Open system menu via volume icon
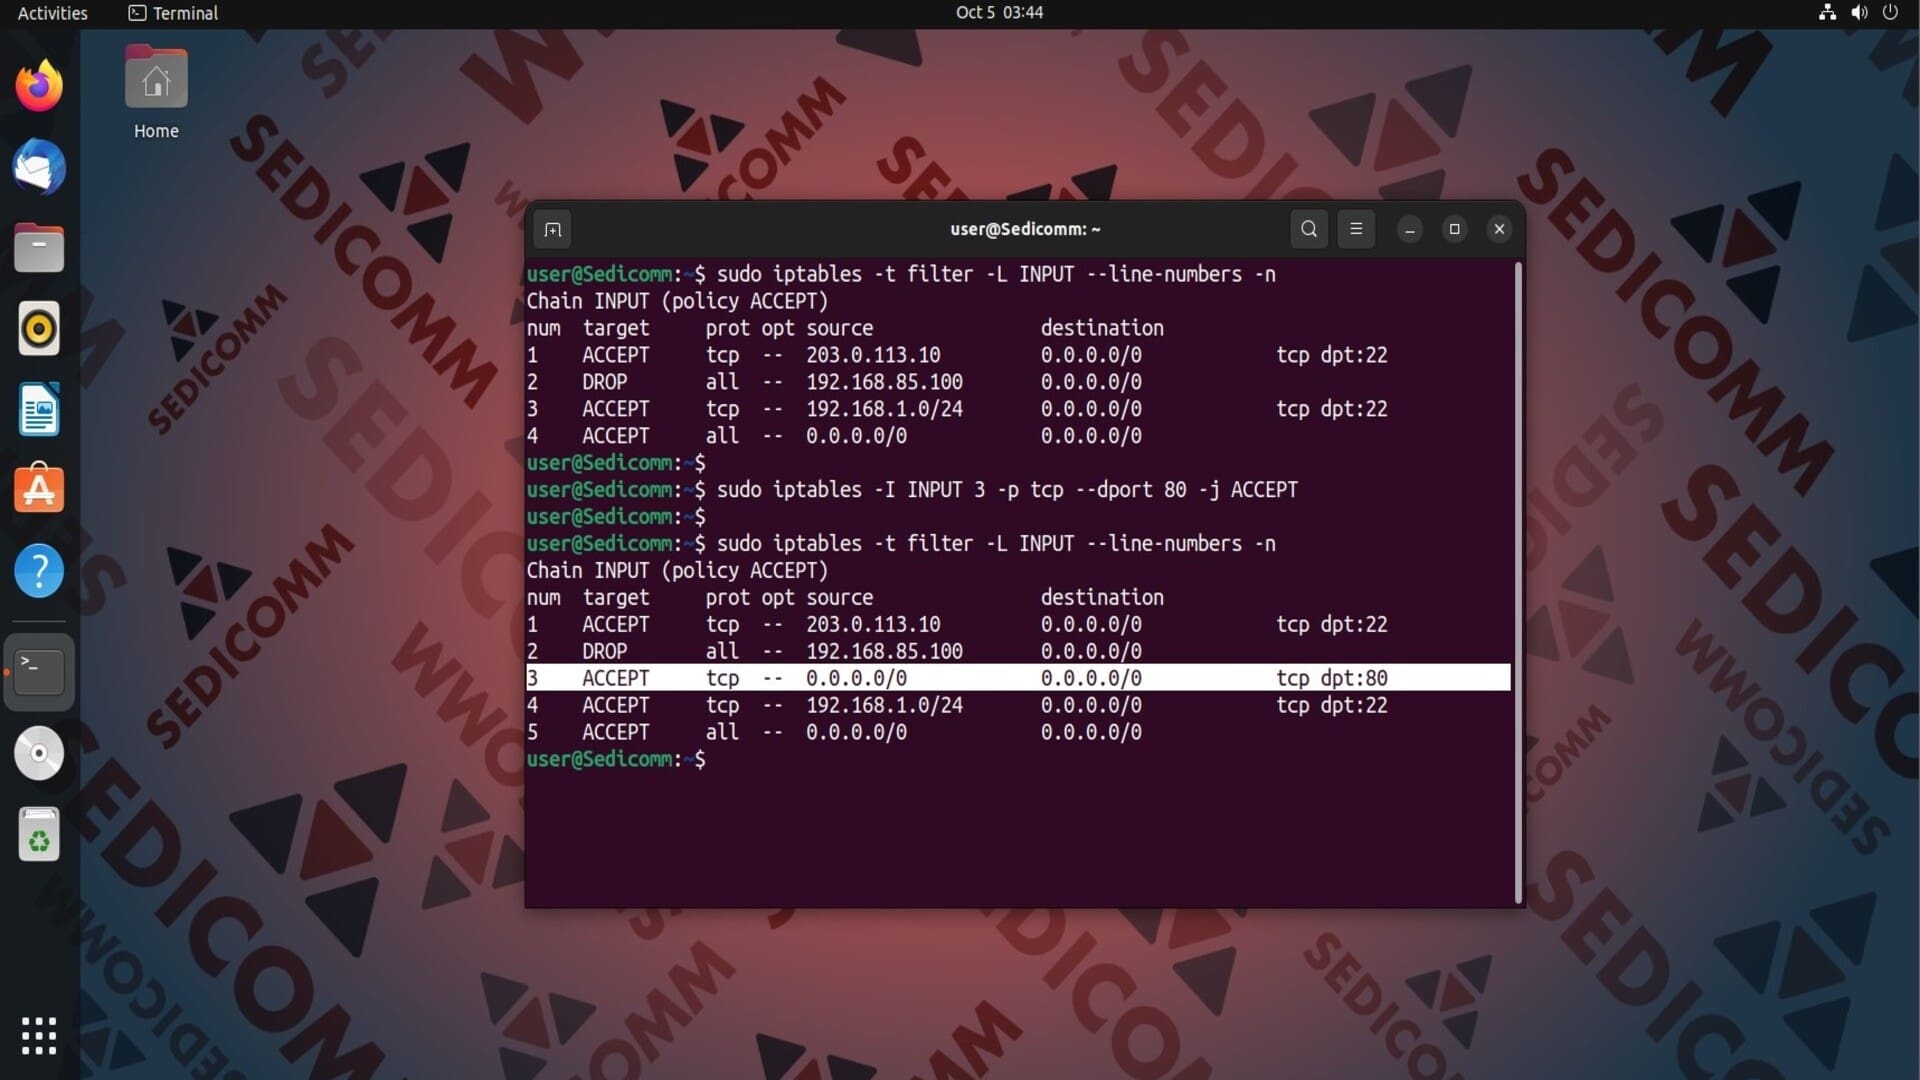This screenshot has height=1080, width=1920. tap(1859, 13)
